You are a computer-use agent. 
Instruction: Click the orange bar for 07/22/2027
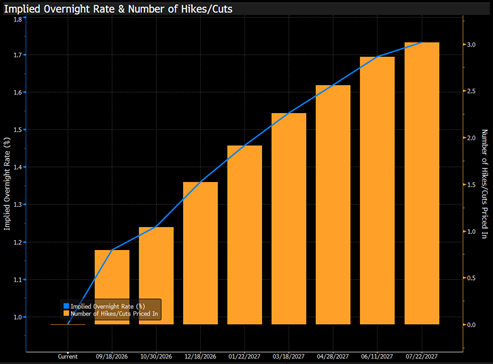[x=422, y=183]
